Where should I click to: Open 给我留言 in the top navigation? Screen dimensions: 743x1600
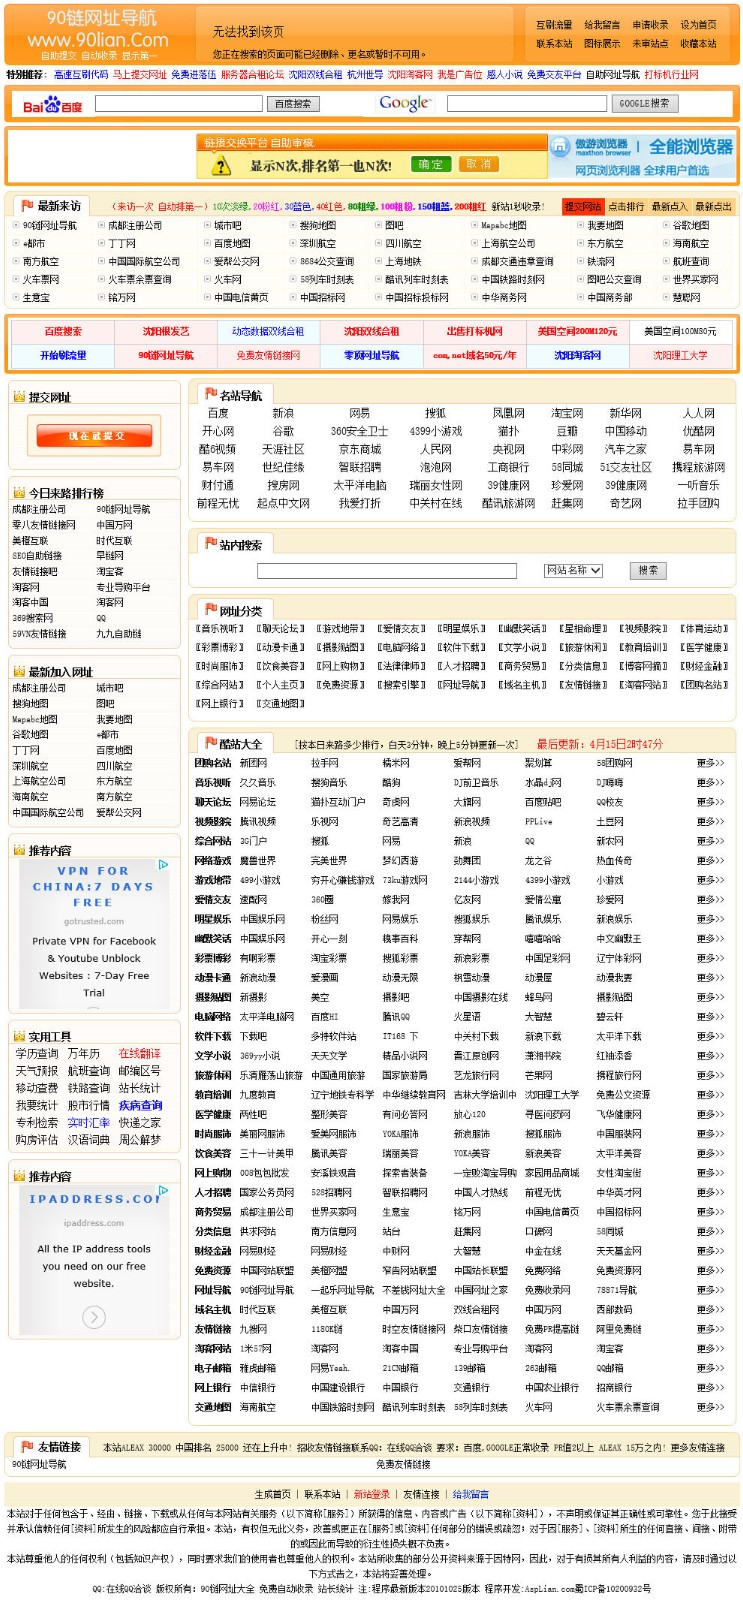click(x=602, y=25)
